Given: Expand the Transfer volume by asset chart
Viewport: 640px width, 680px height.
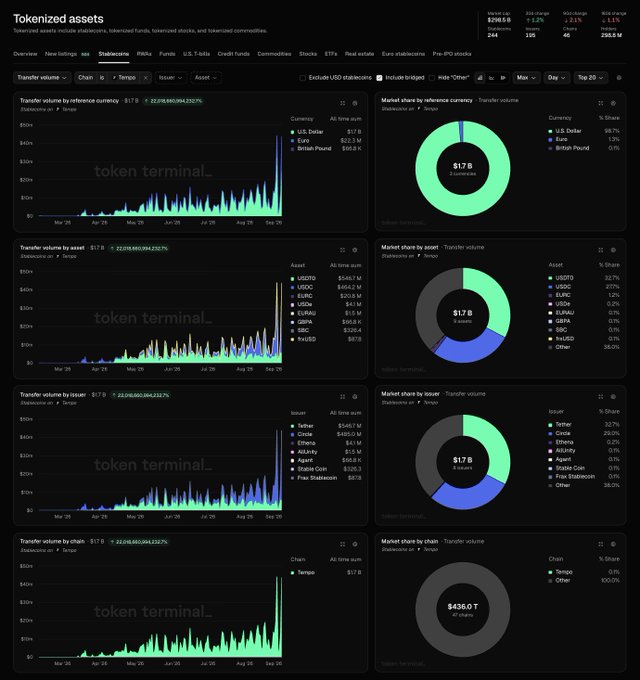Looking at the screenshot, I should [343, 250].
